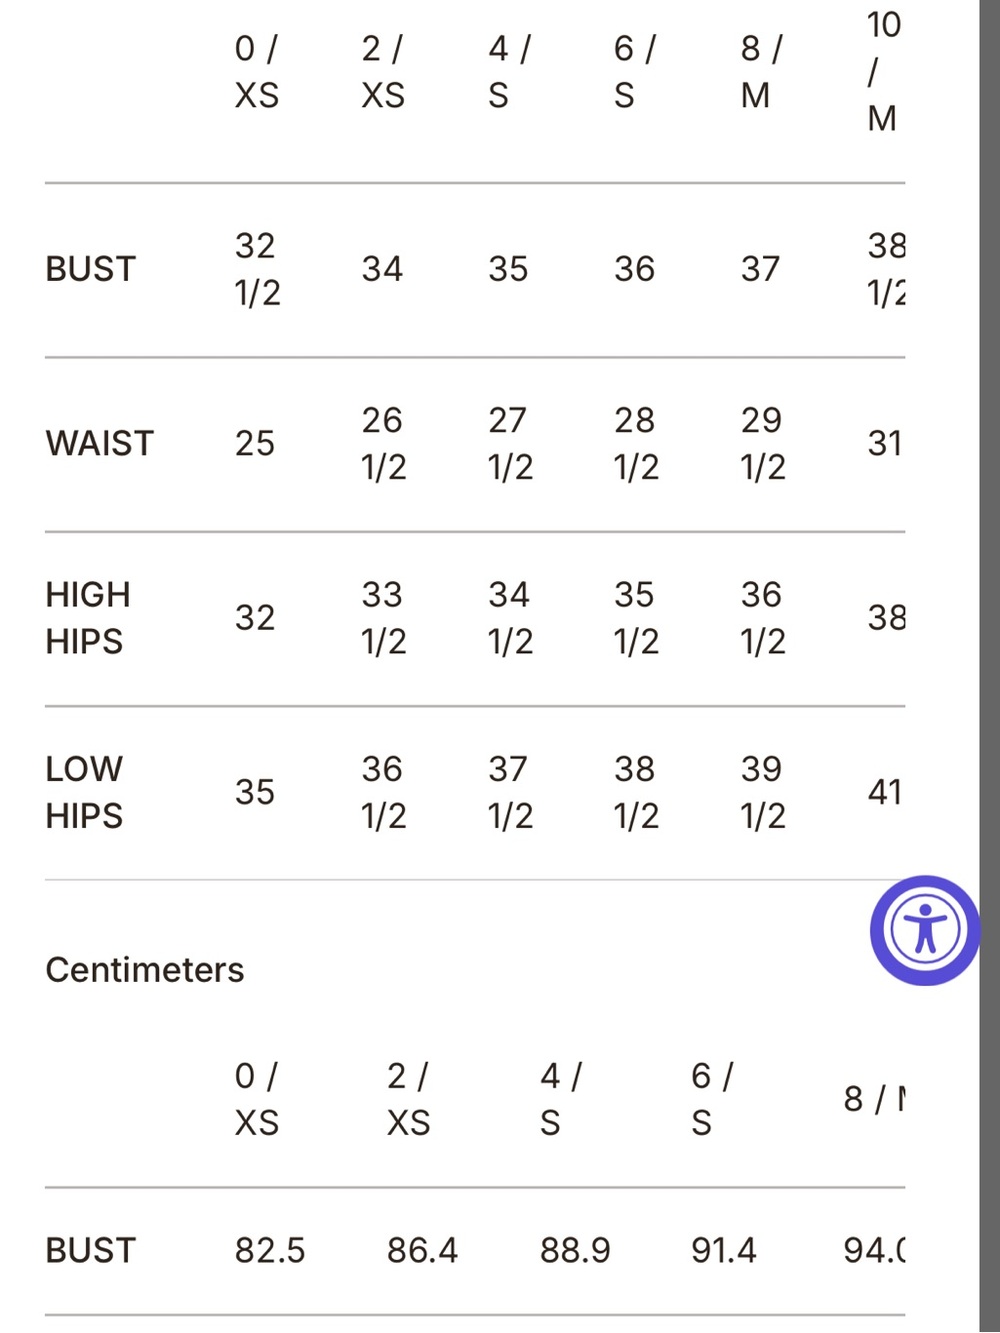The height and width of the screenshot is (1333, 1000).
Task: Click the 10 / M column header
Action: click(x=884, y=71)
